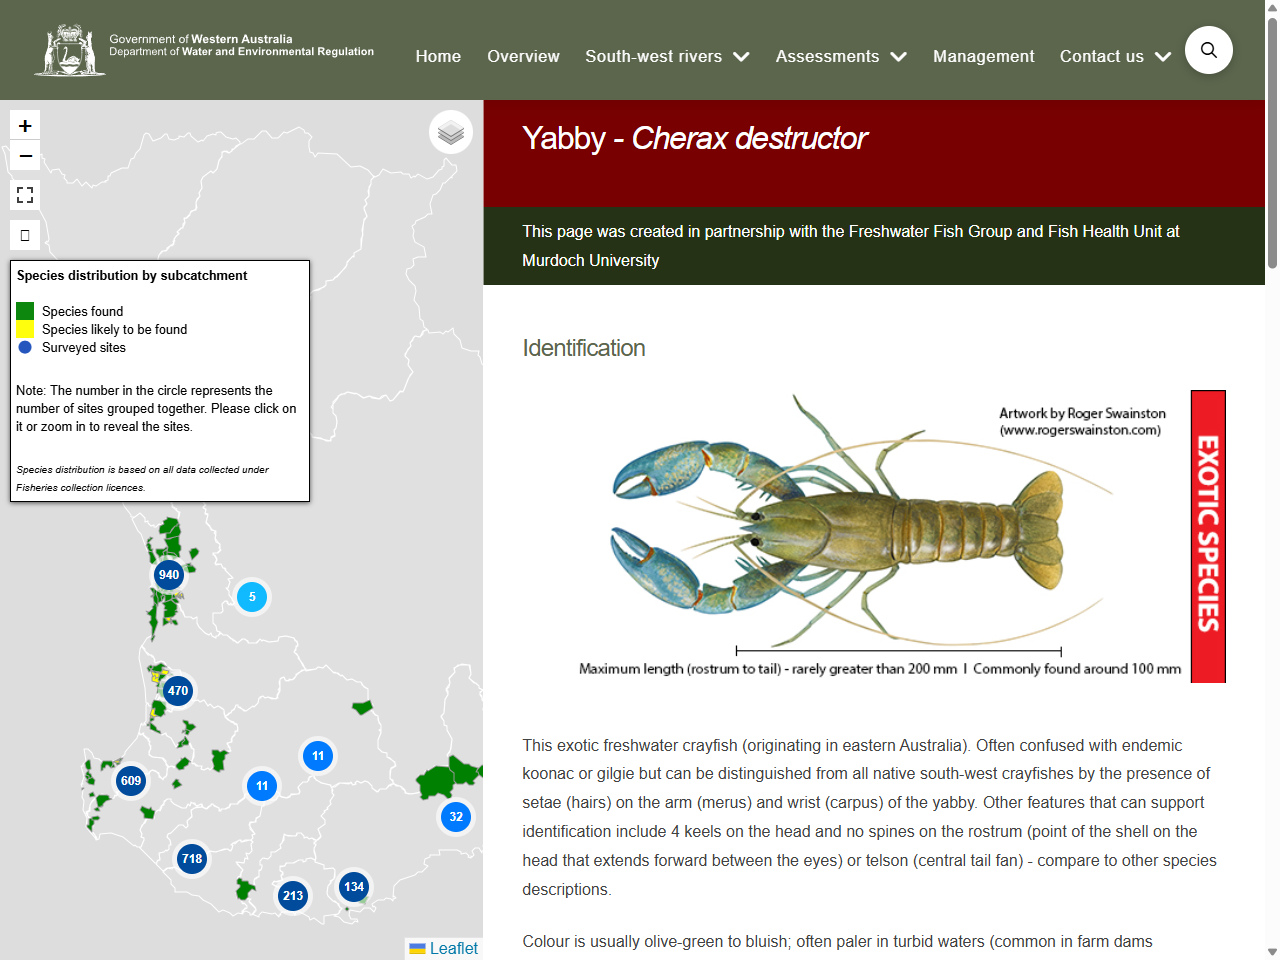The image size is (1280, 960).
Task: Enter fullscreen map view
Action: (24, 194)
